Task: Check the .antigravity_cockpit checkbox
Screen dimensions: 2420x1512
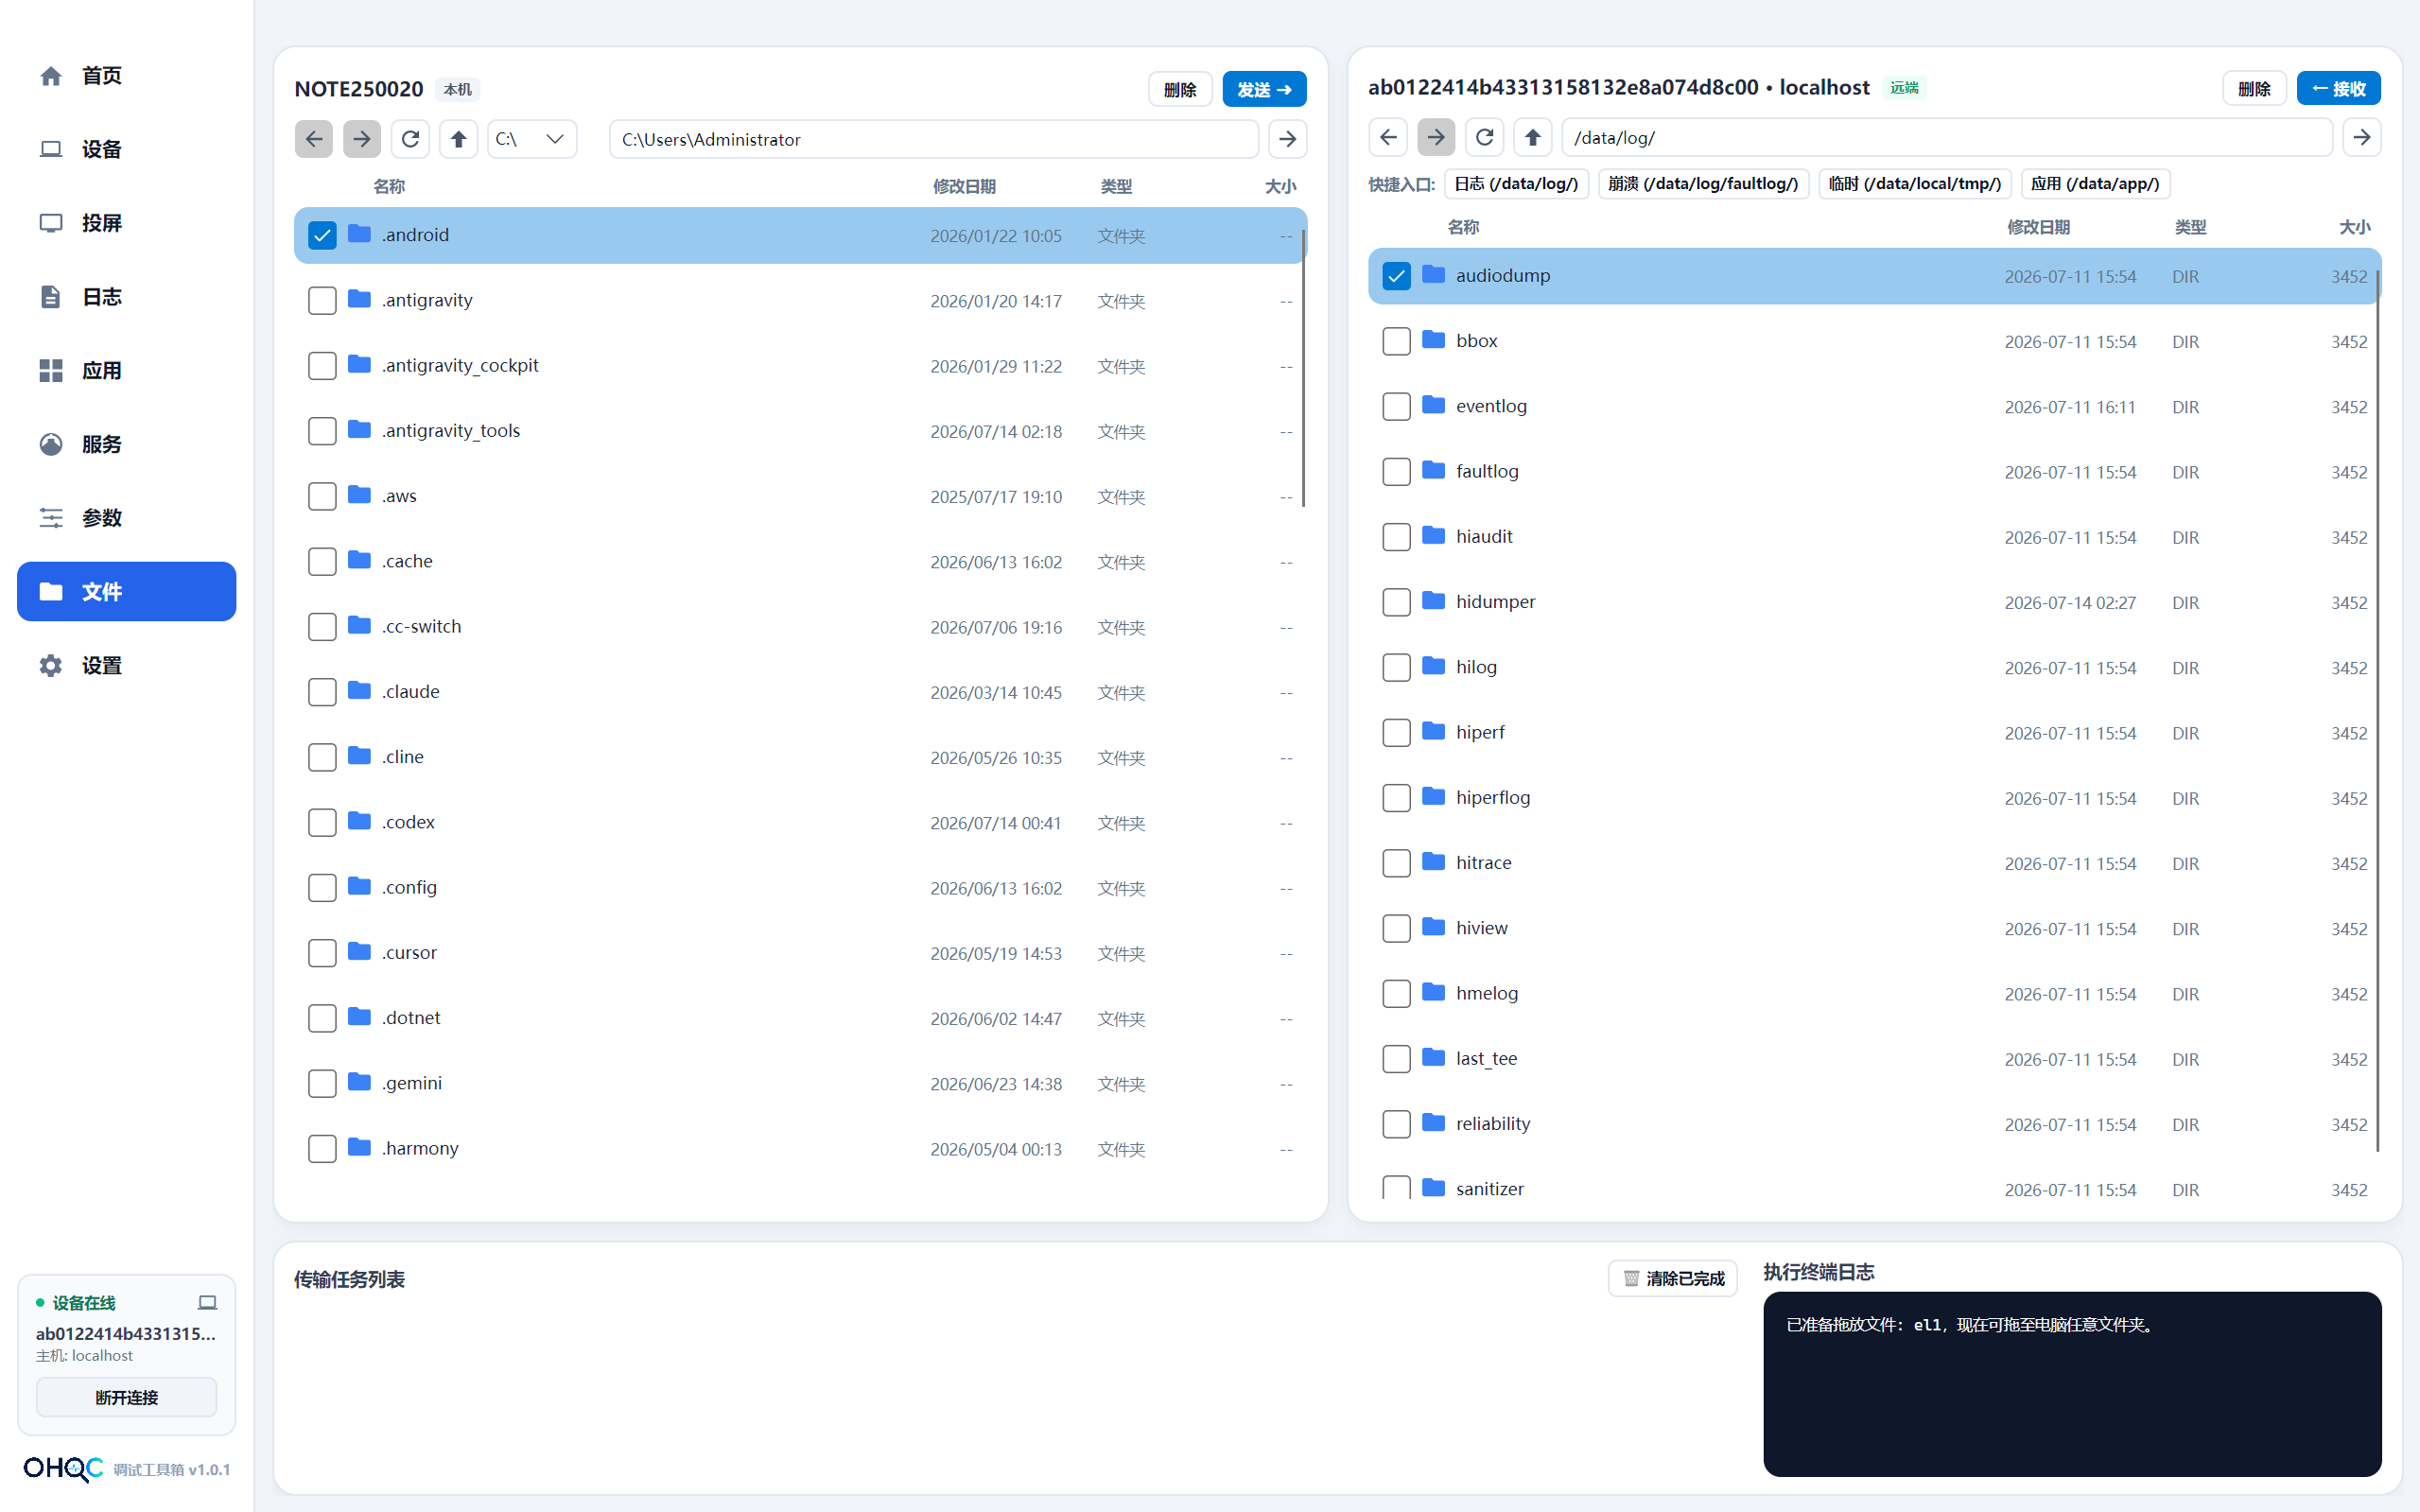Action: click(x=322, y=366)
